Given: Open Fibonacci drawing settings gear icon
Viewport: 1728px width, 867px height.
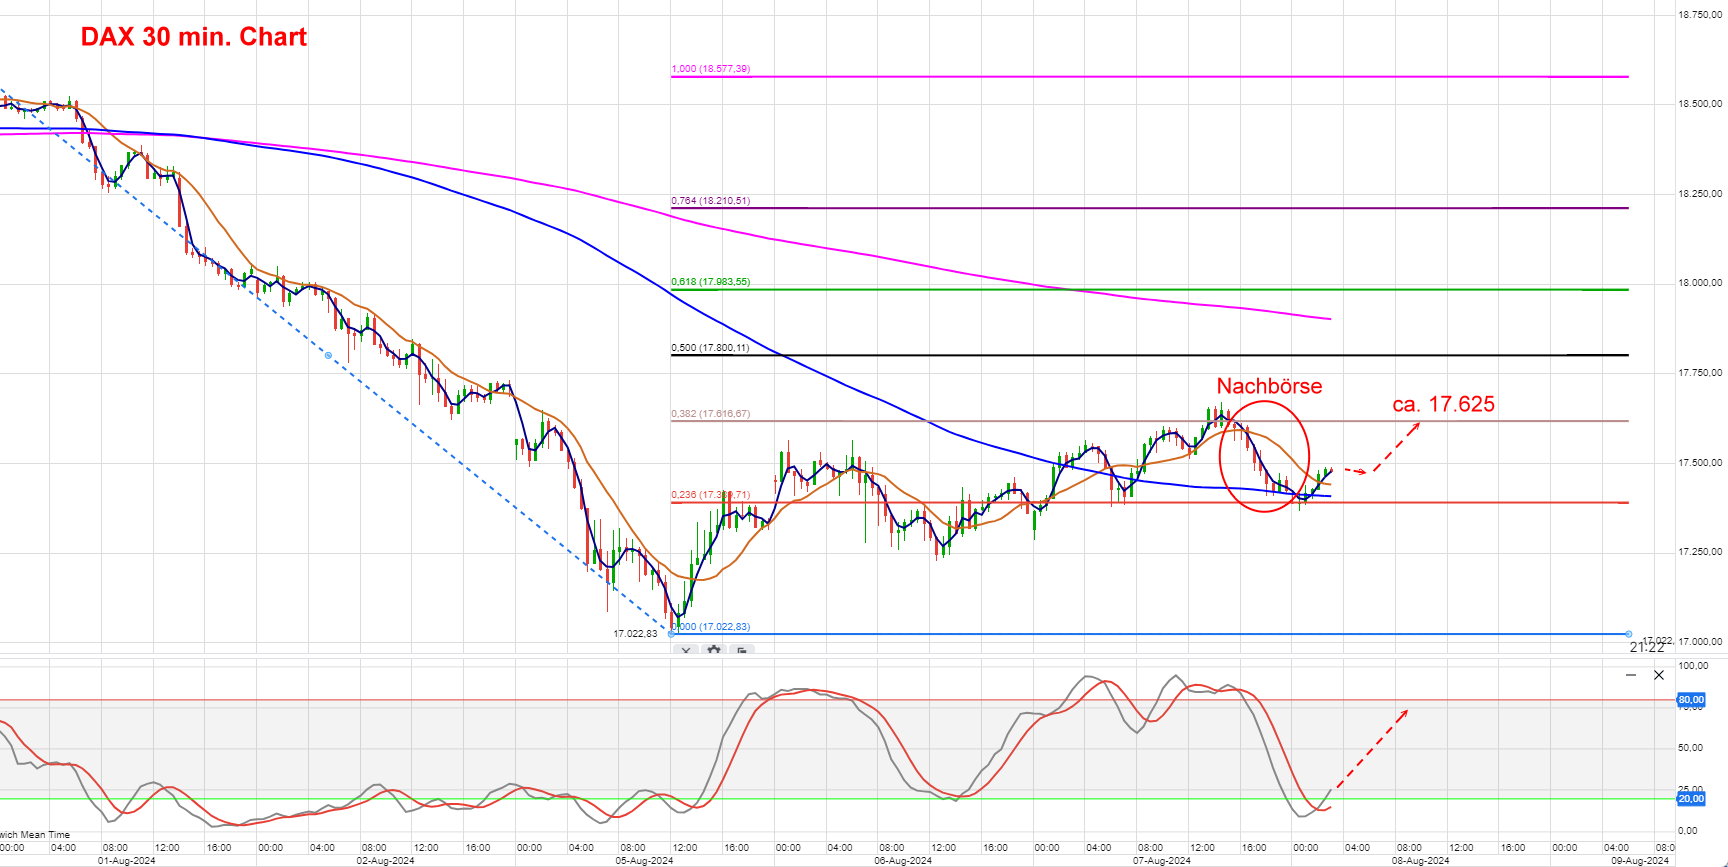Looking at the screenshot, I should 713,650.
